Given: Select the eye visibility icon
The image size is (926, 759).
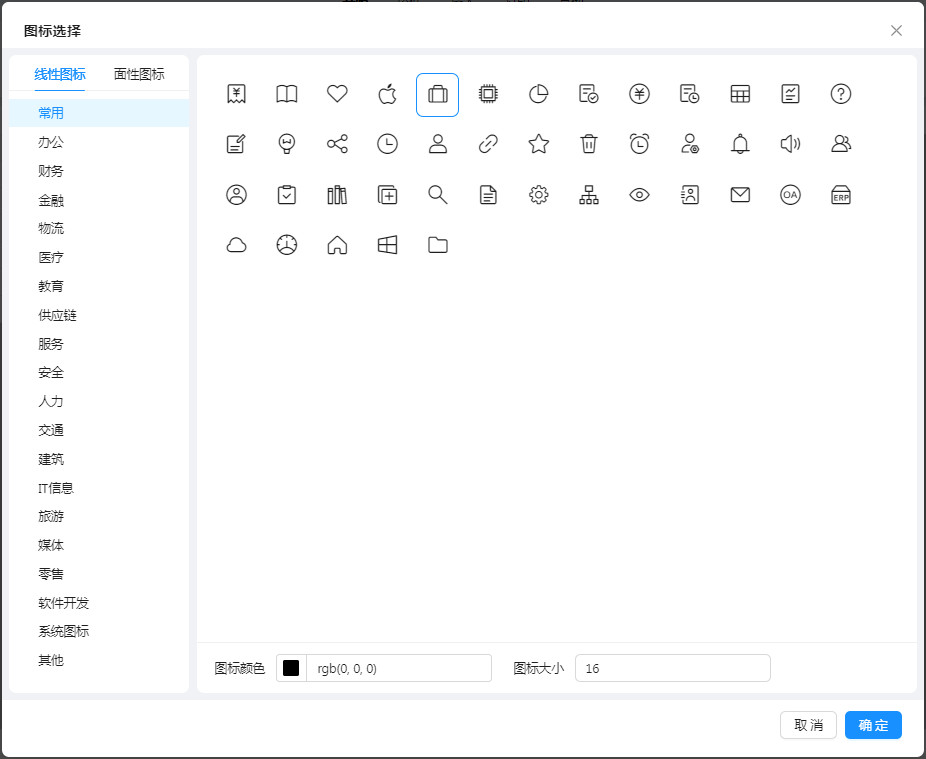Looking at the screenshot, I should point(639,195).
